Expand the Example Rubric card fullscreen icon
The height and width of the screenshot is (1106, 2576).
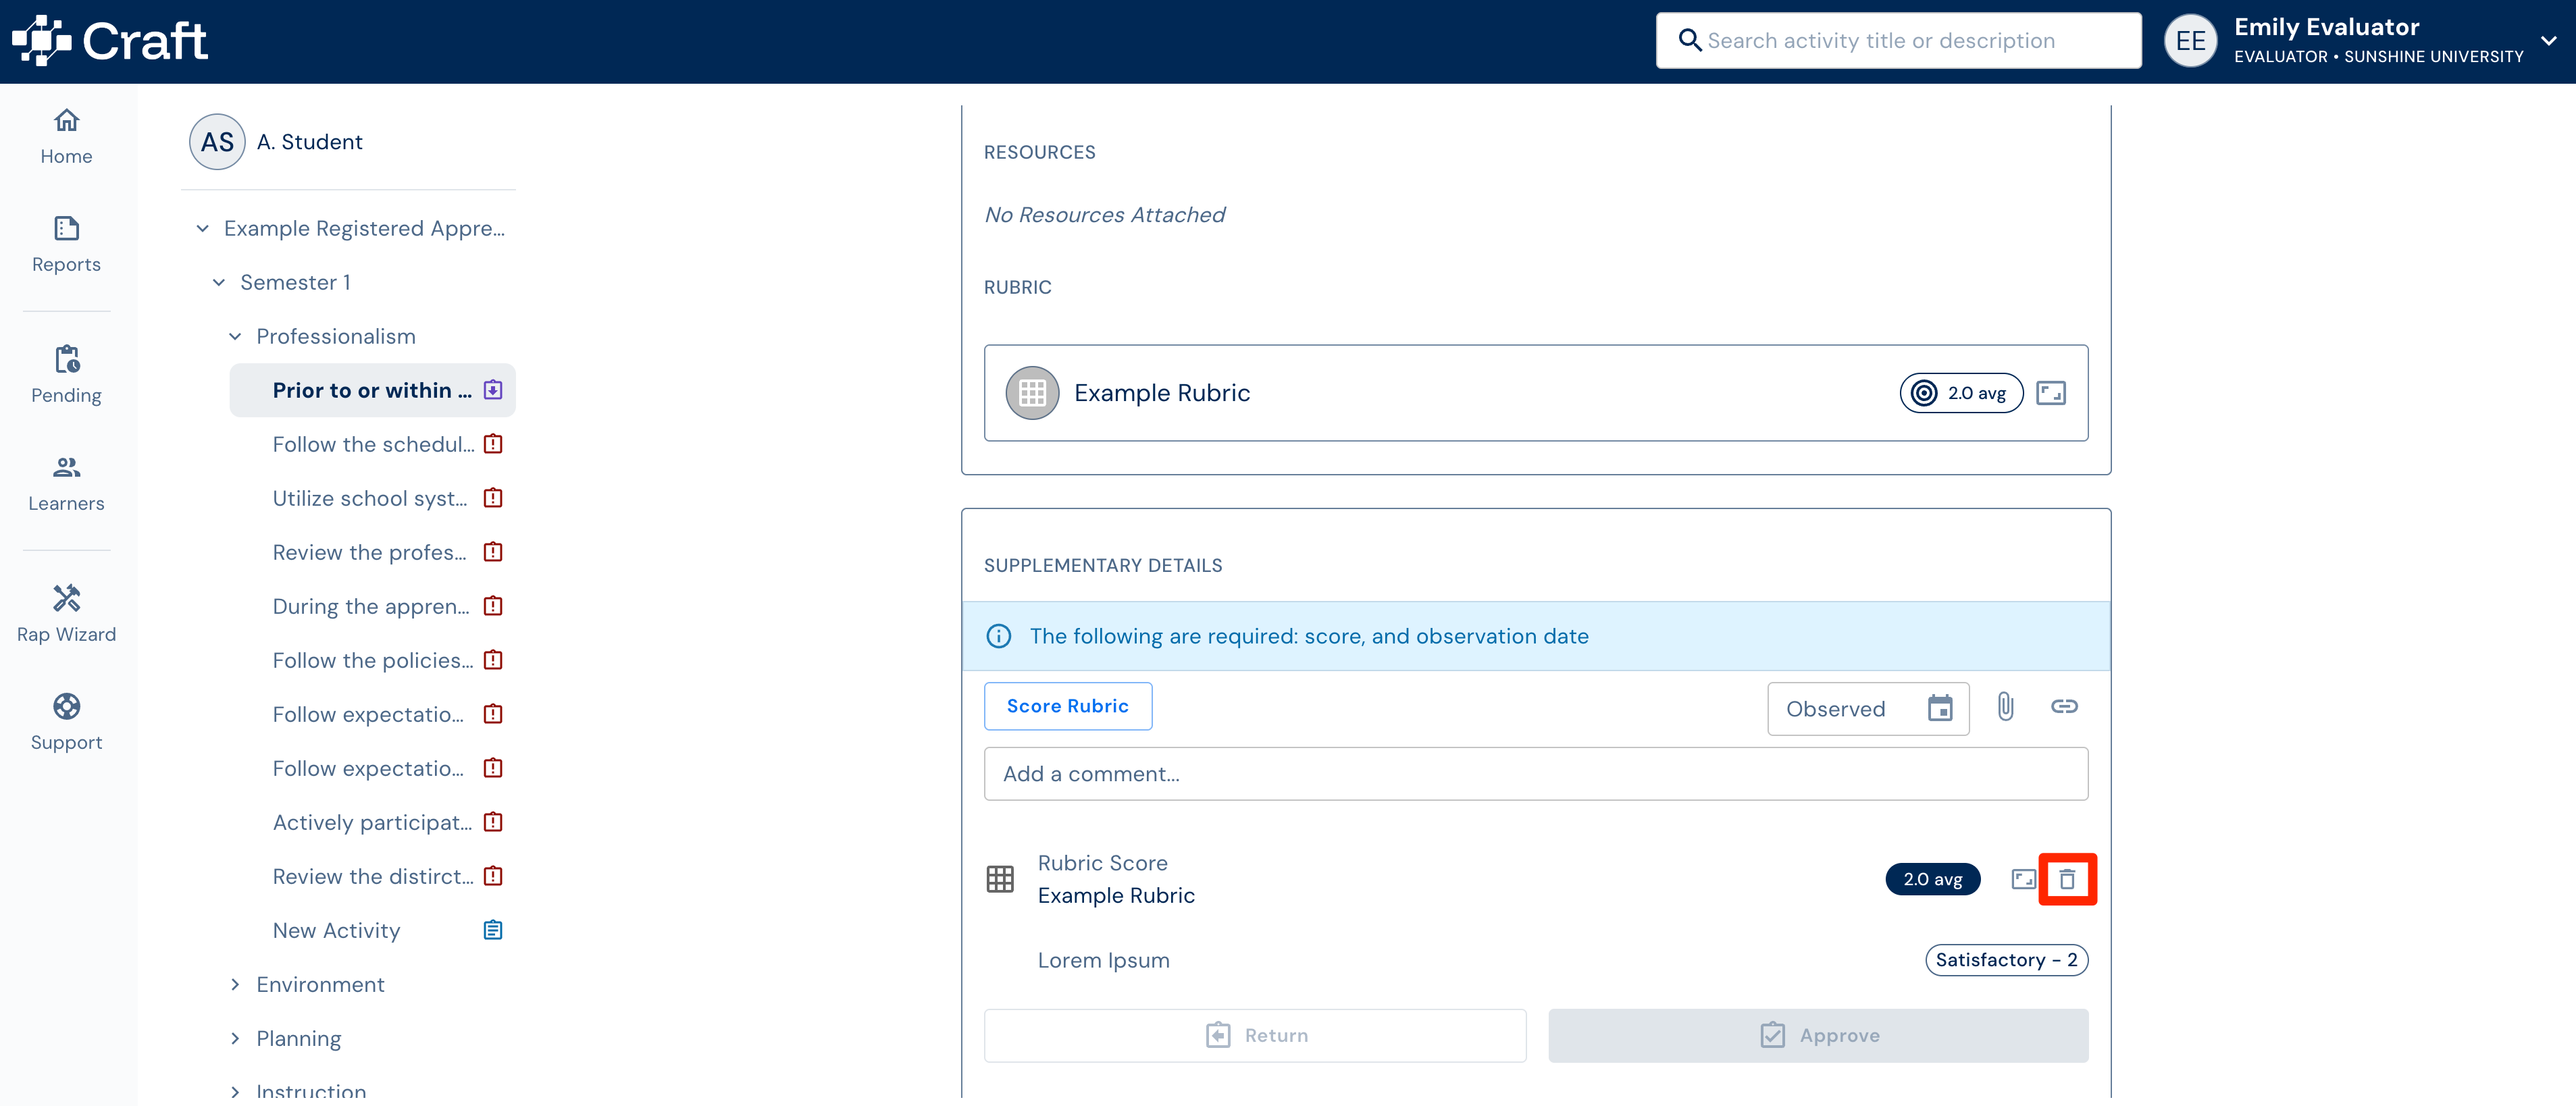(2051, 393)
